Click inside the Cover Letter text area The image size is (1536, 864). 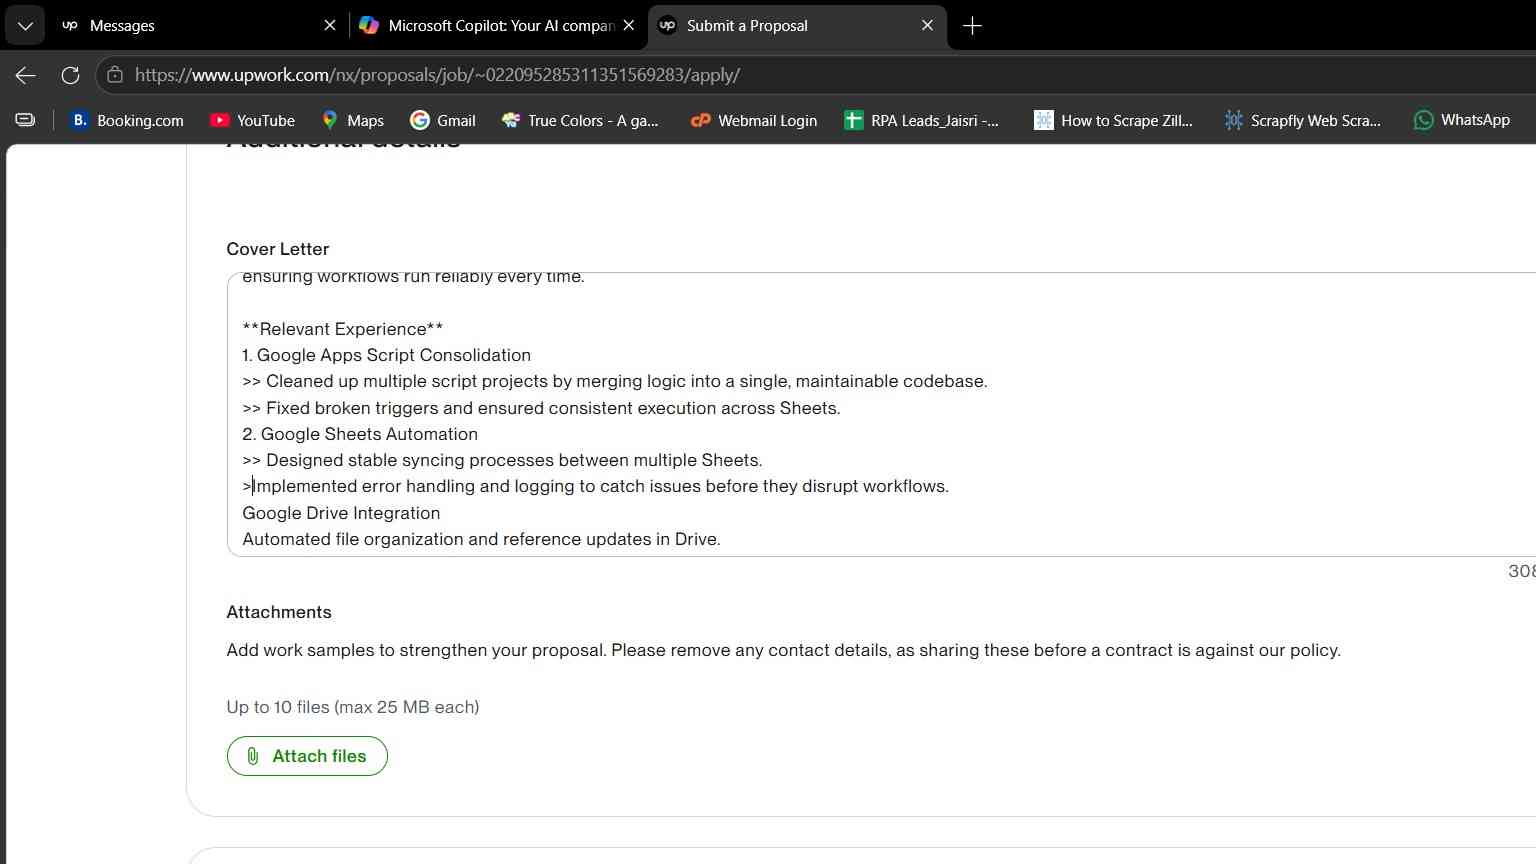point(880,414)
